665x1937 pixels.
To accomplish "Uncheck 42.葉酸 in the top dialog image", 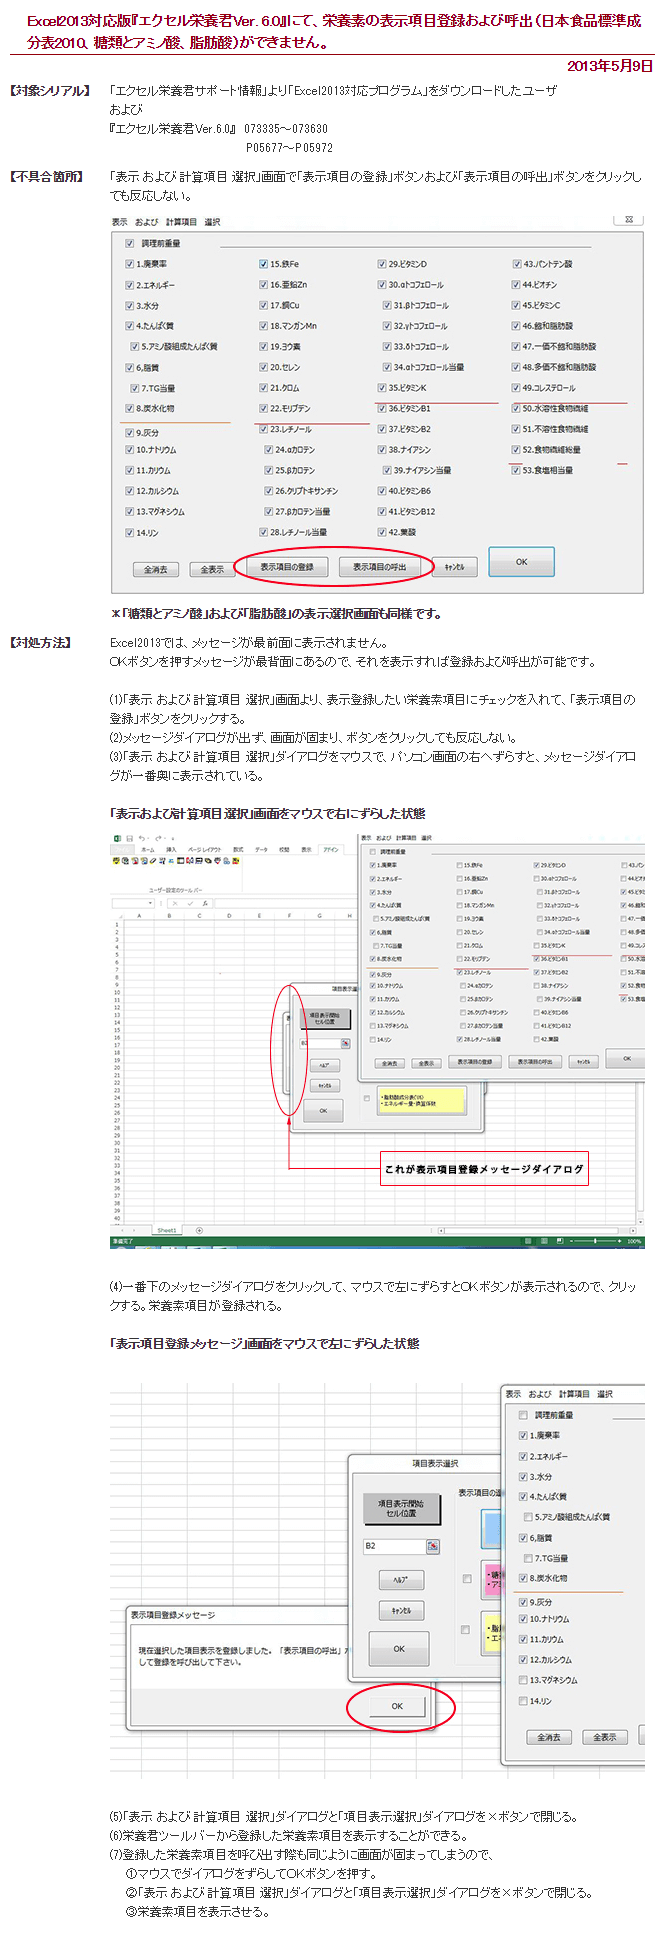I will 382,532.
